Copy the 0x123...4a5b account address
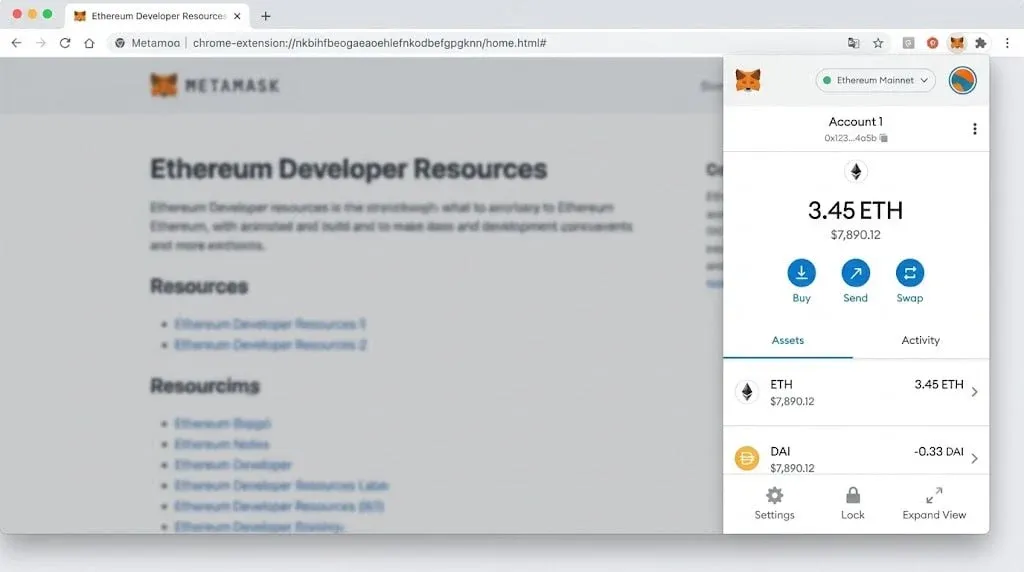The width and height of the screenshot is (1024, 572). [x=856, y=138]
